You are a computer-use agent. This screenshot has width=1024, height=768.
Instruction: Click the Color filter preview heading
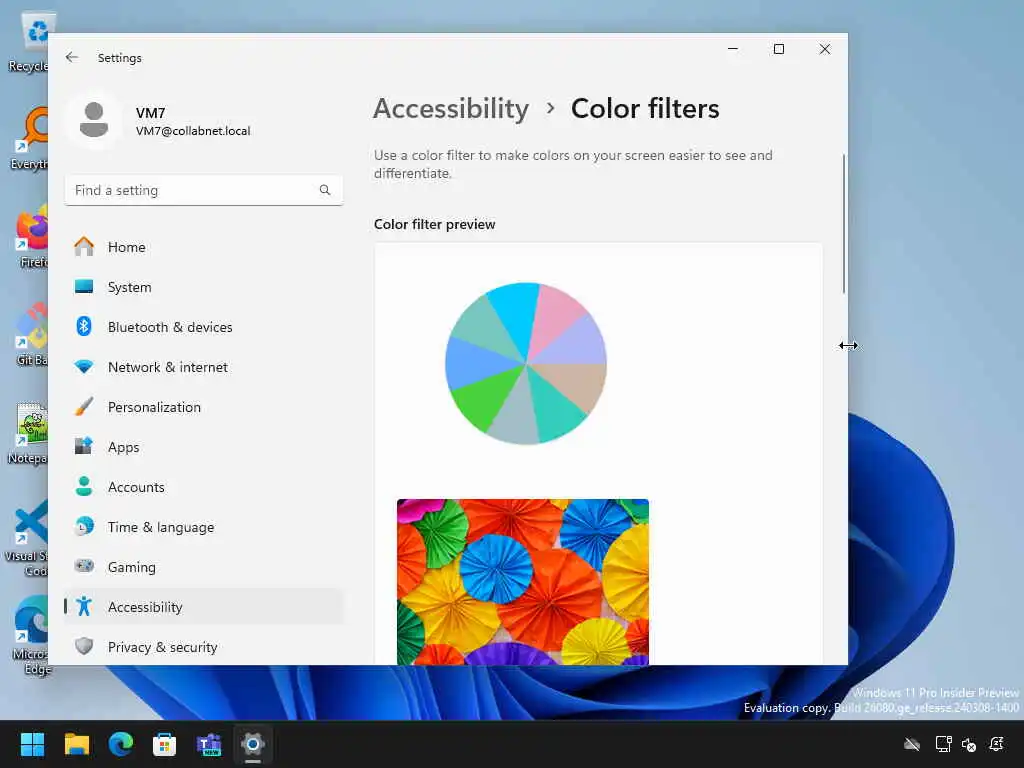point(434,224)
